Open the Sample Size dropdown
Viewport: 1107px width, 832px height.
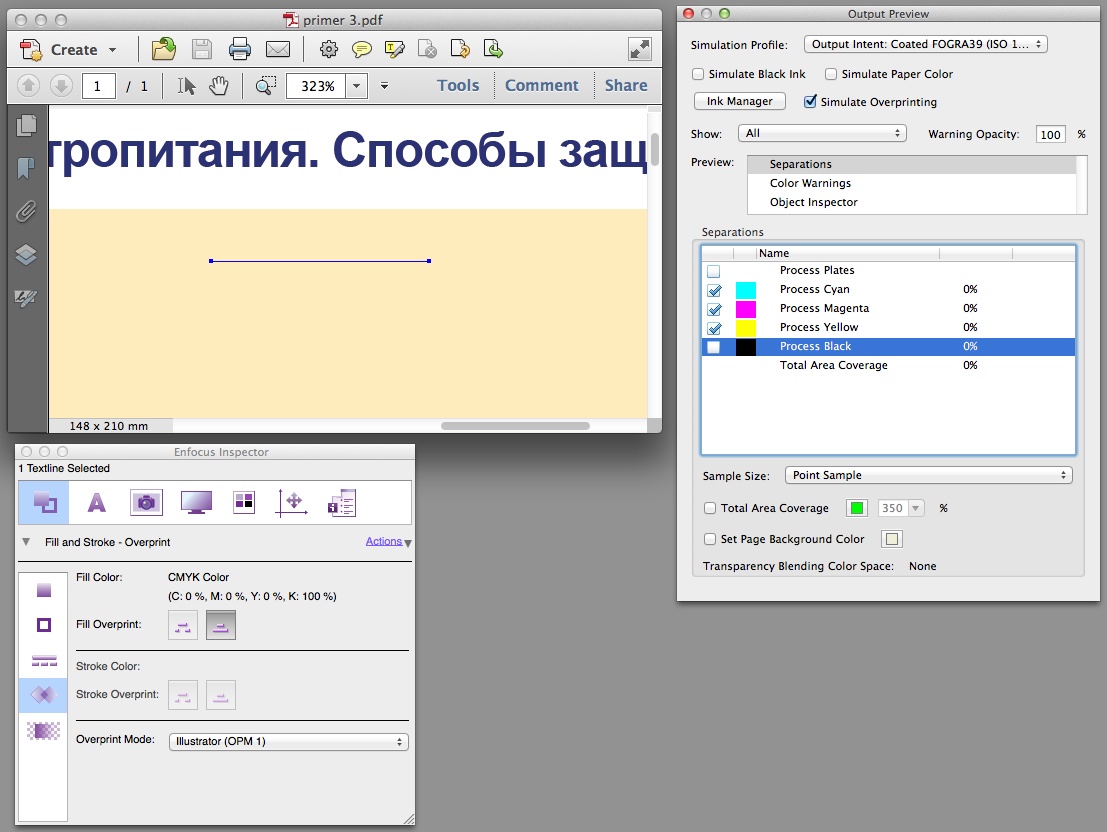[x=928, y=475]
